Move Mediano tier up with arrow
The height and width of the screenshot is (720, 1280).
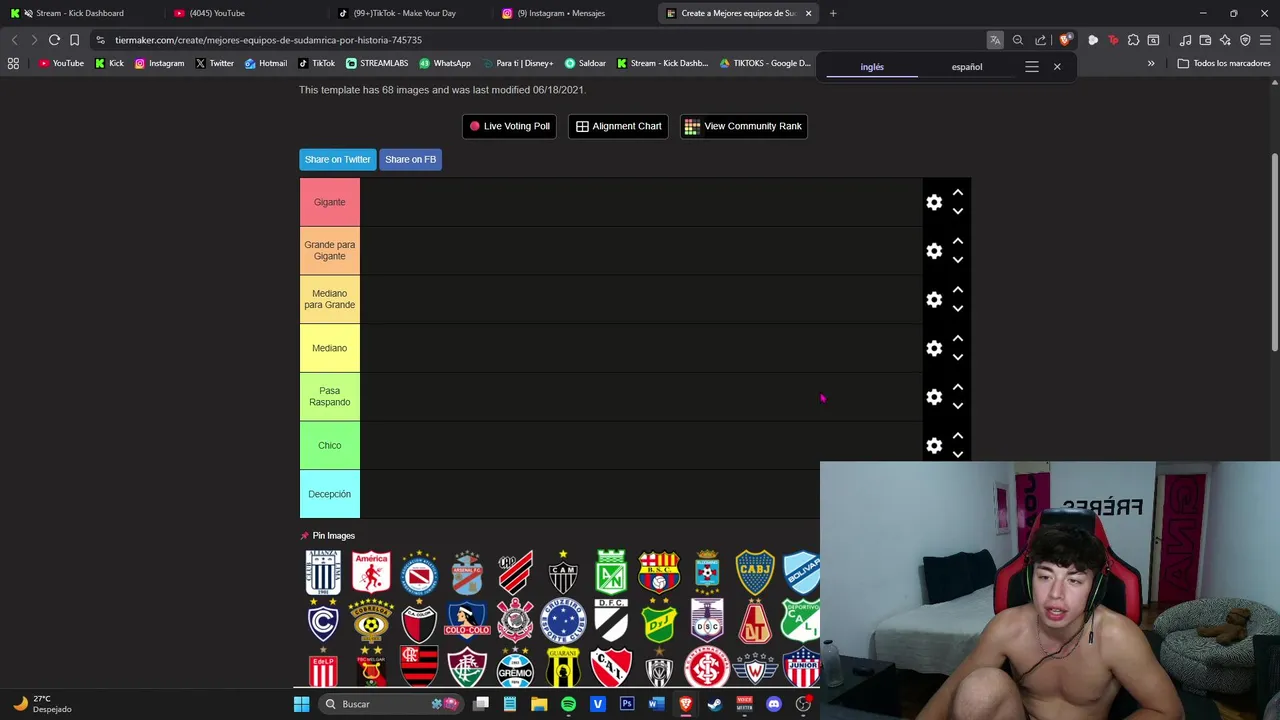point(958,338)
